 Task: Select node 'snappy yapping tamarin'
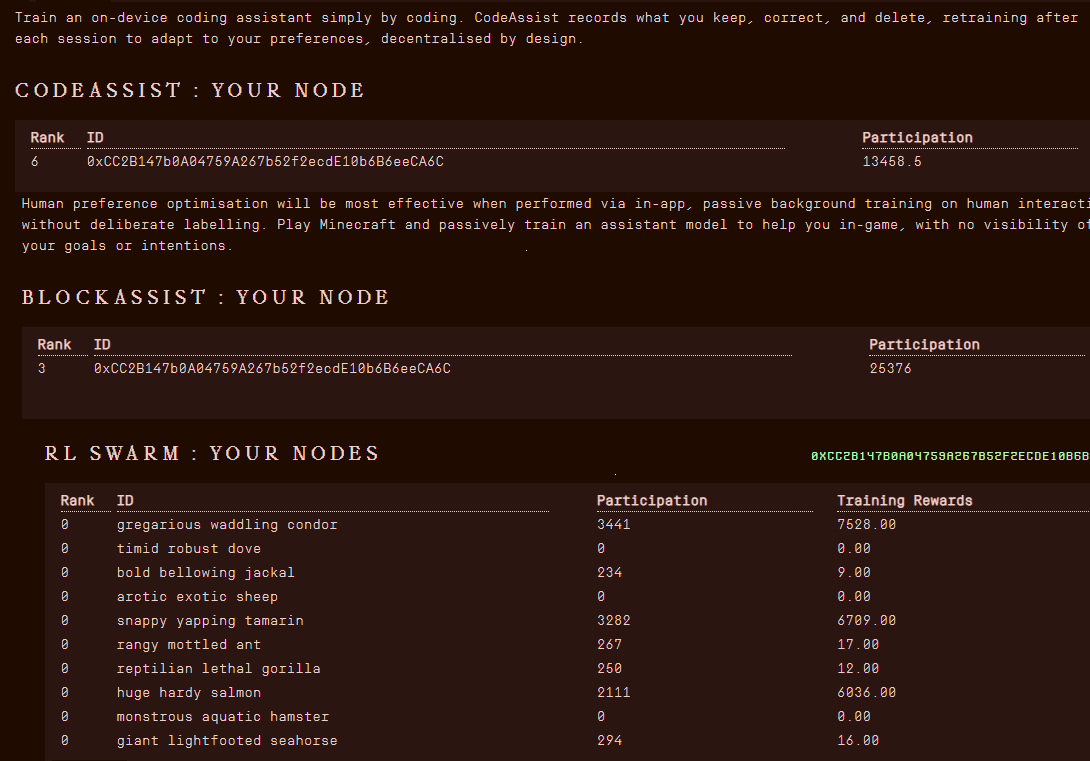coord(210,621)
